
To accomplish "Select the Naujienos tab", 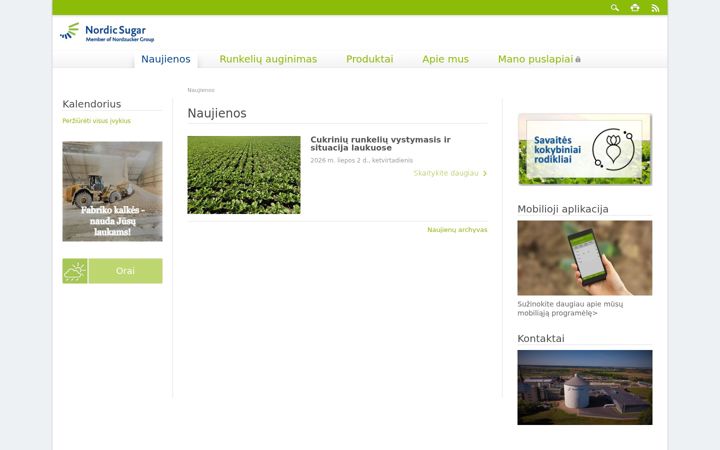I will (x=166, y=59).
